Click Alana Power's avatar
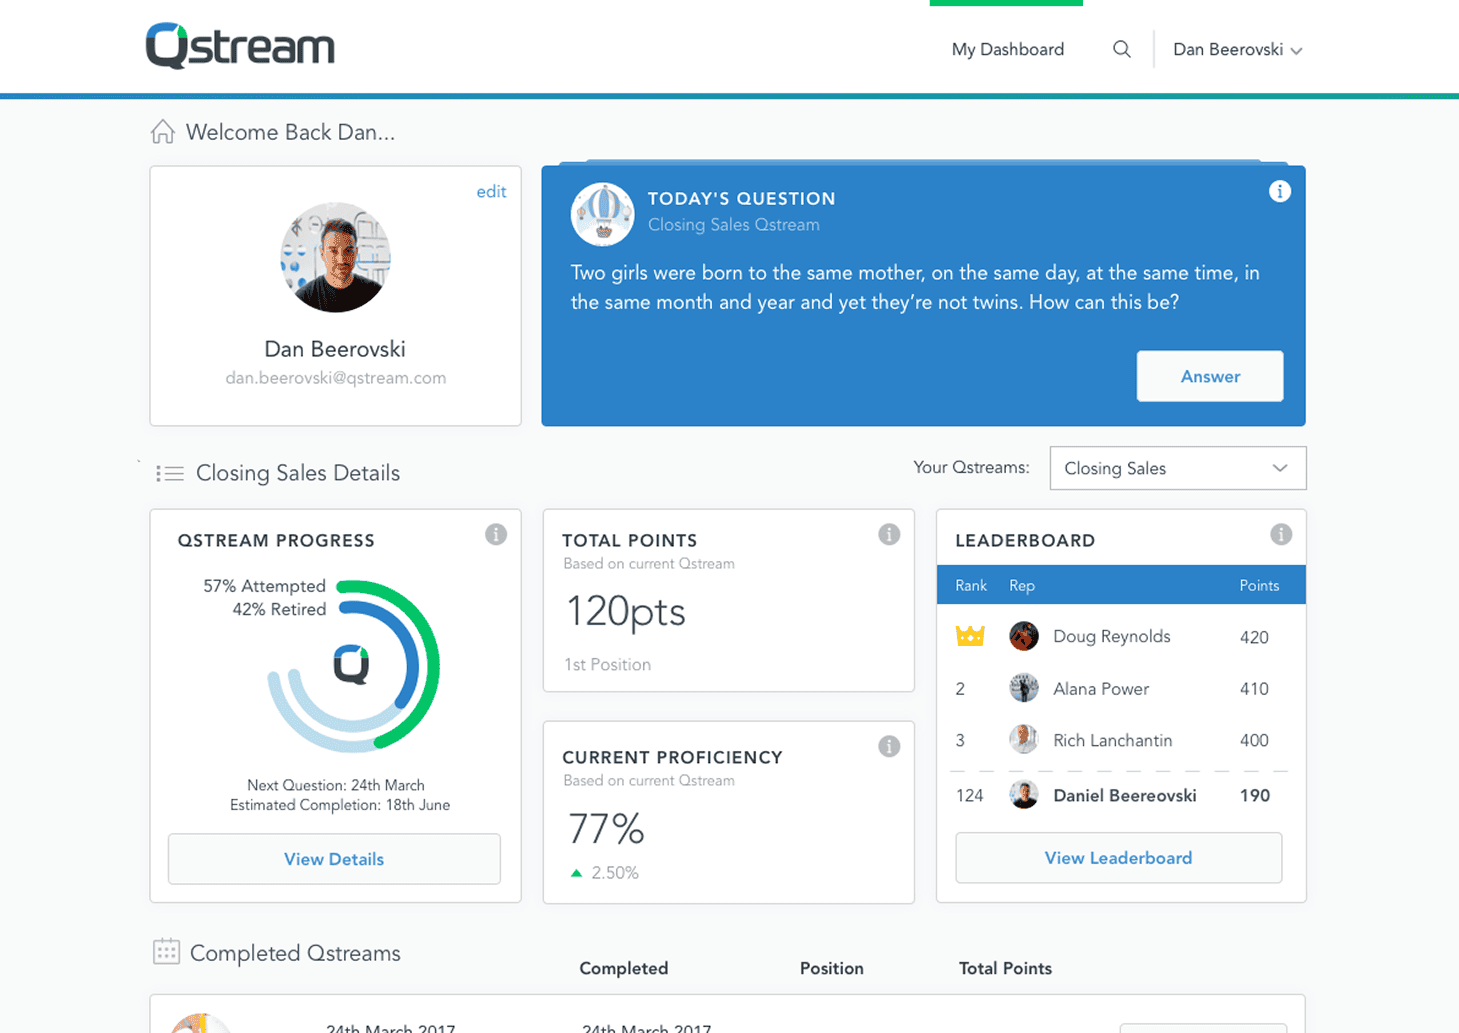The image size is (1459, 1033). click(x=1024, y=688)
